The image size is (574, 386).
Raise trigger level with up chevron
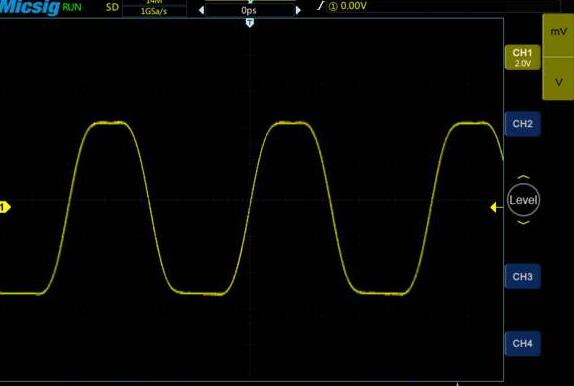click(523, 177)
